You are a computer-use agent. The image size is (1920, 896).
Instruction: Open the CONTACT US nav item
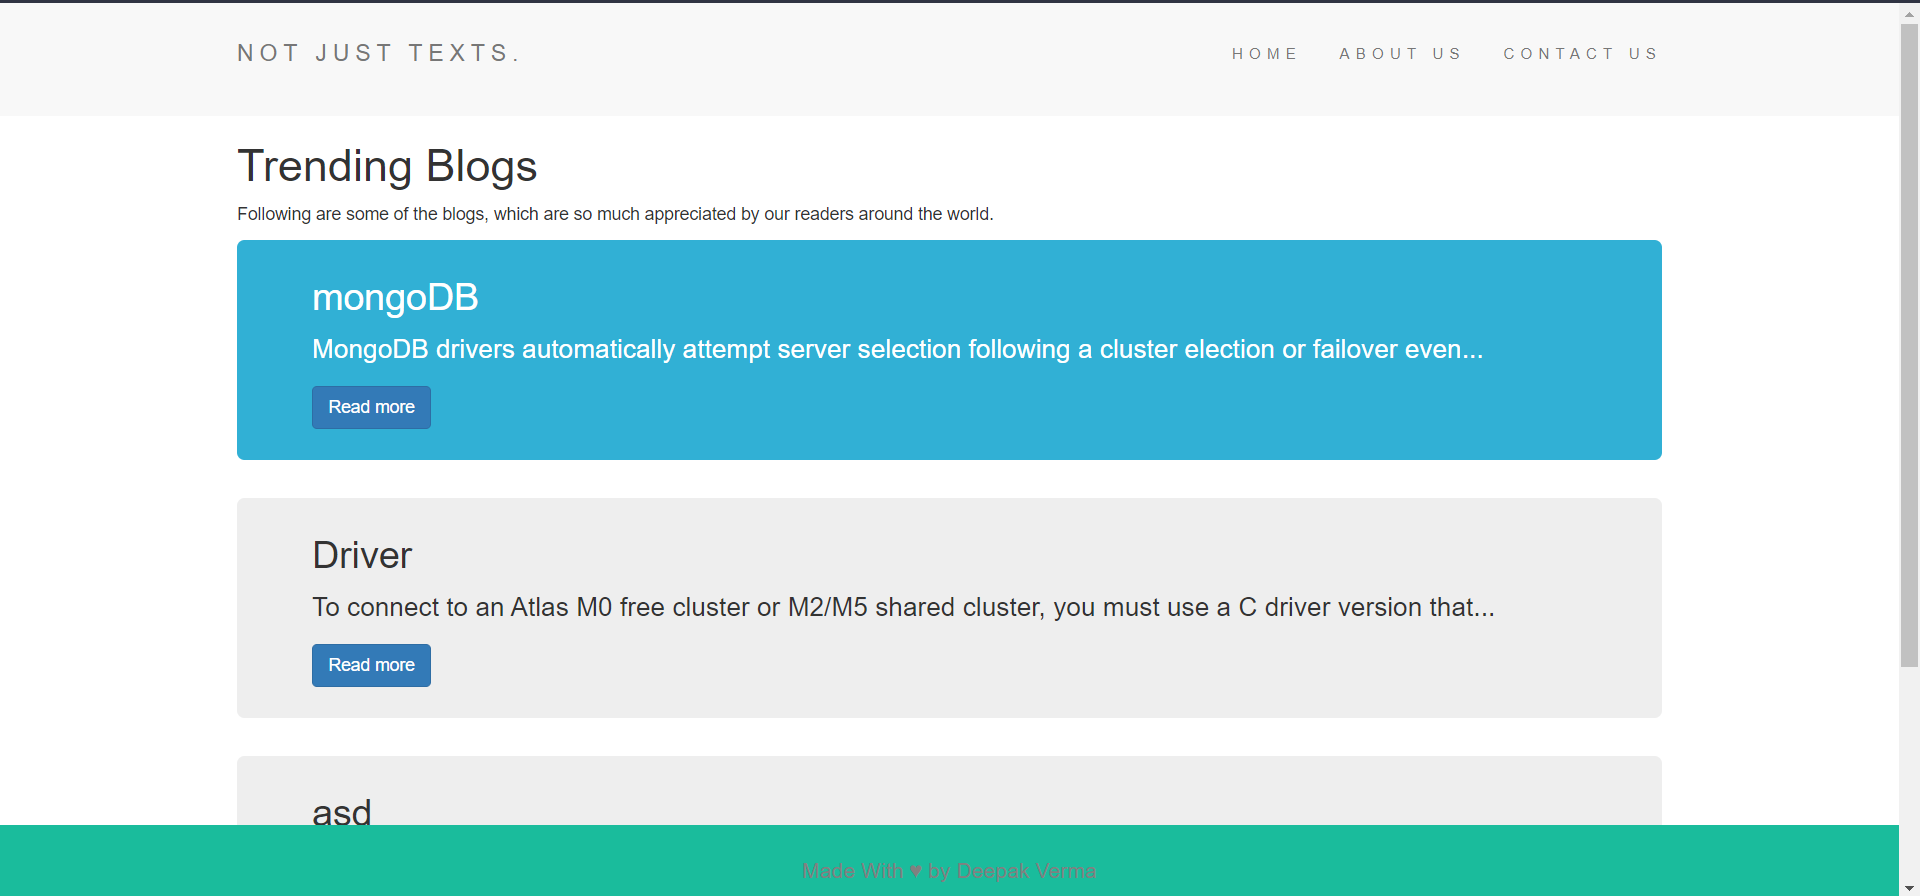tap(1580, 54)
